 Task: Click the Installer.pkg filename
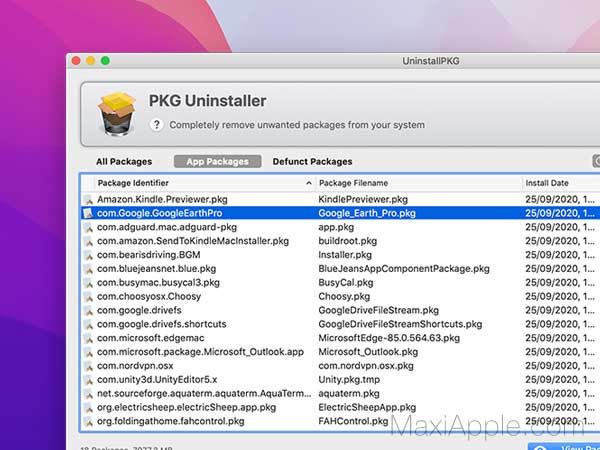tap(345, 255)
